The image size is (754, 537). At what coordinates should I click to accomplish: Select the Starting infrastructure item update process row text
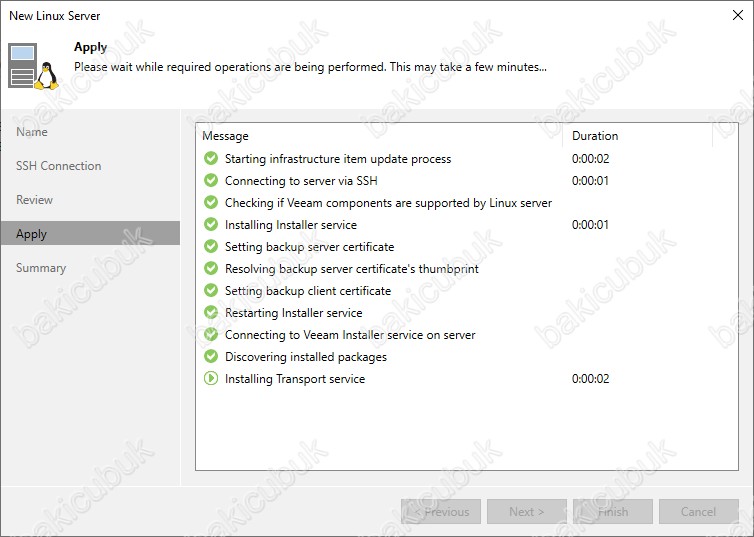click(x=338, y=159)
